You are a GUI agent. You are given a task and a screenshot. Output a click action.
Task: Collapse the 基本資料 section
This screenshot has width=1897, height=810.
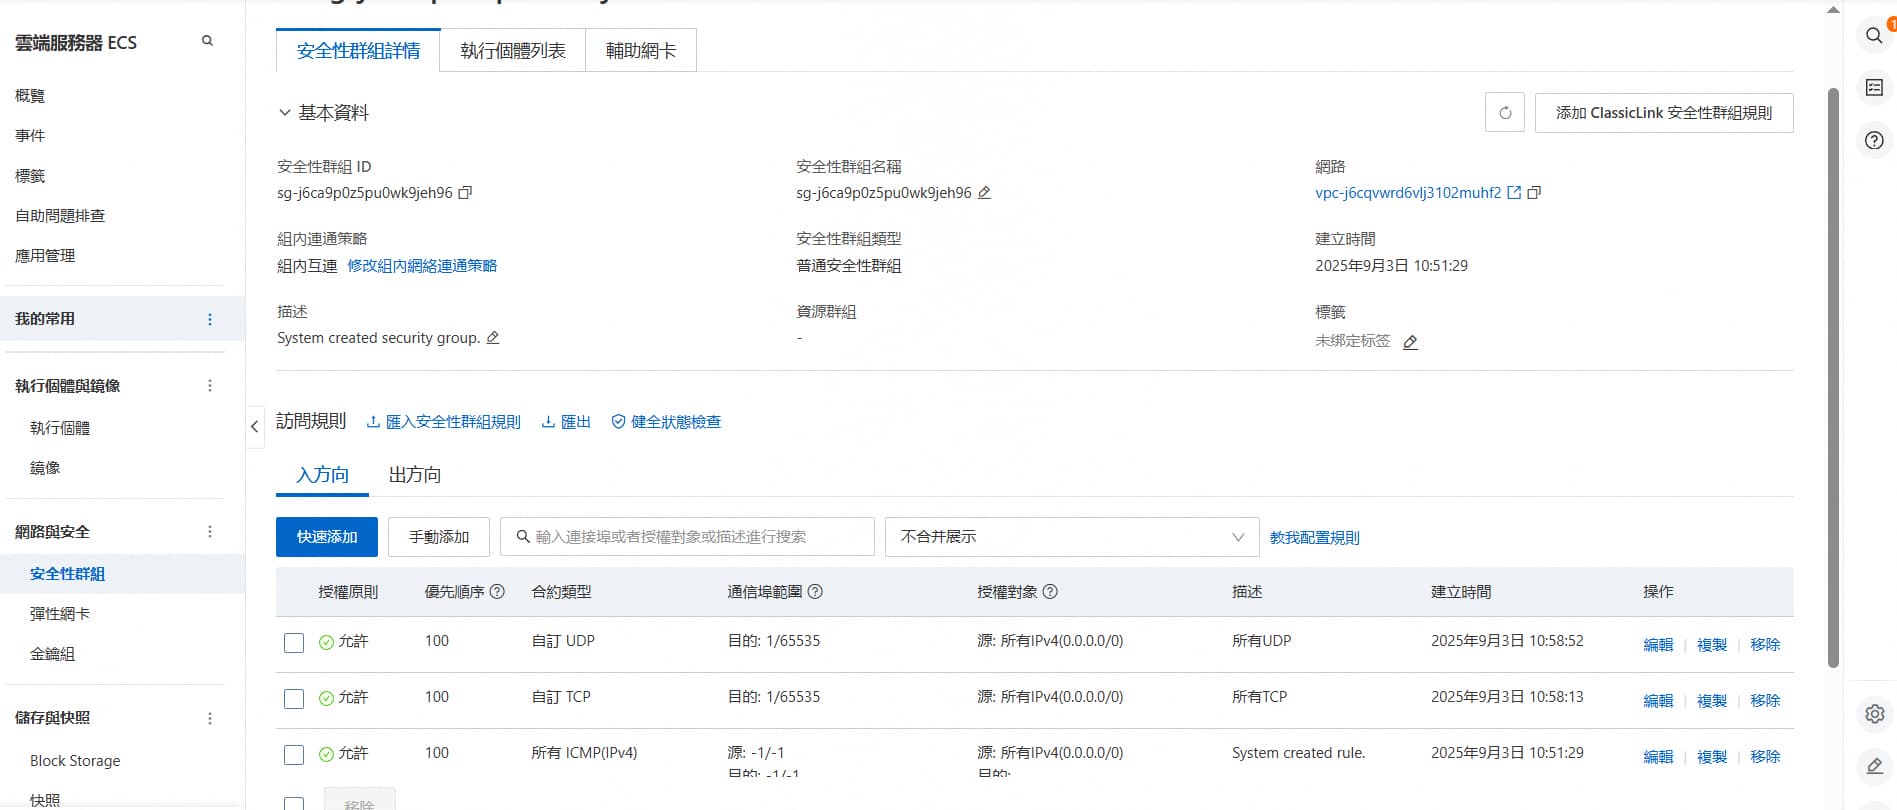click(x=285, y=113)
